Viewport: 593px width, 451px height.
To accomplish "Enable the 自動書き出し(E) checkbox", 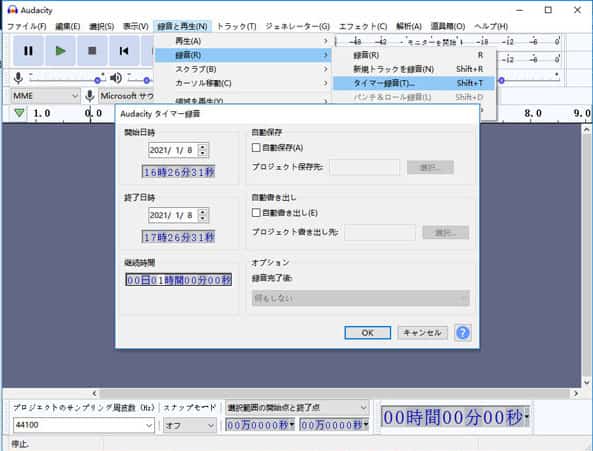I will coord(256,212).
